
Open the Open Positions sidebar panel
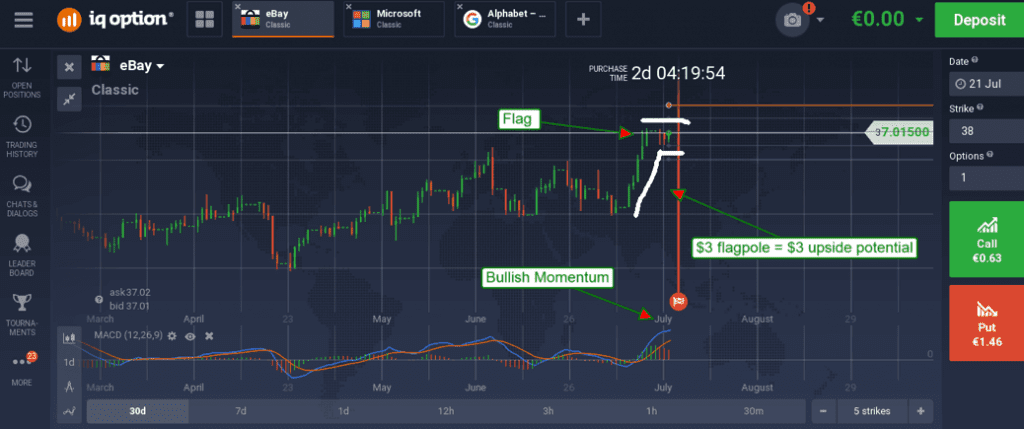point(22,78)
